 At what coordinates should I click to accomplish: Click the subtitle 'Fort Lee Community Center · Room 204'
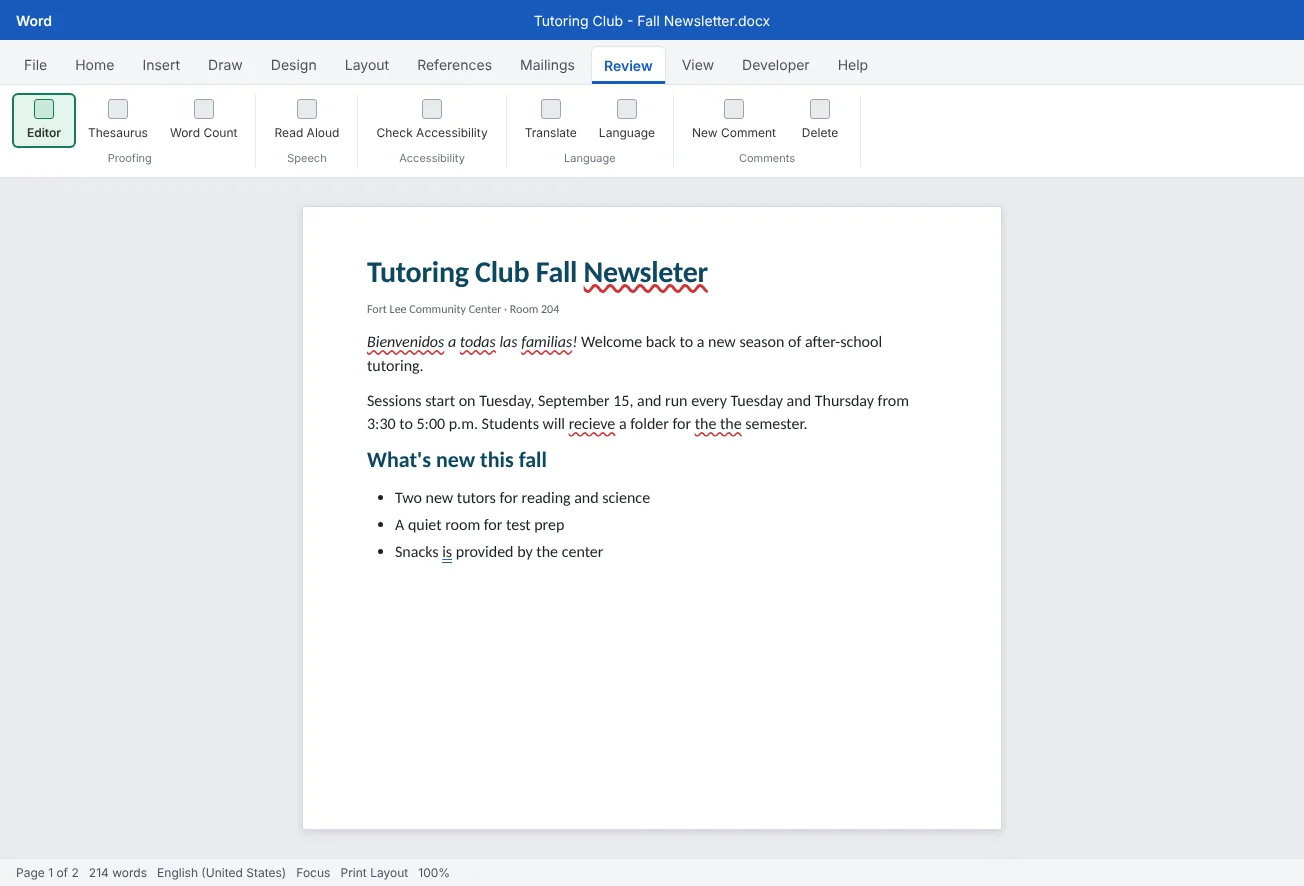[463, 310]
